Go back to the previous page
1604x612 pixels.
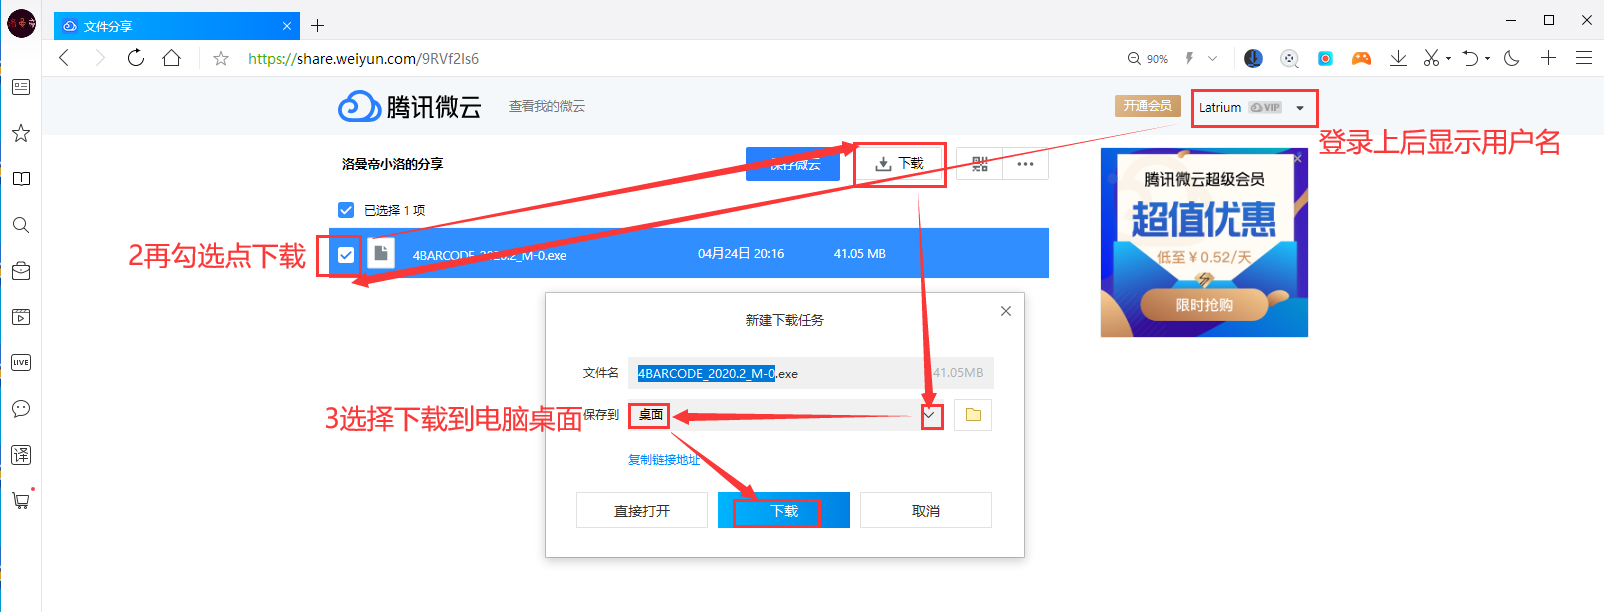pyautogui.click(x=64, y=58)
